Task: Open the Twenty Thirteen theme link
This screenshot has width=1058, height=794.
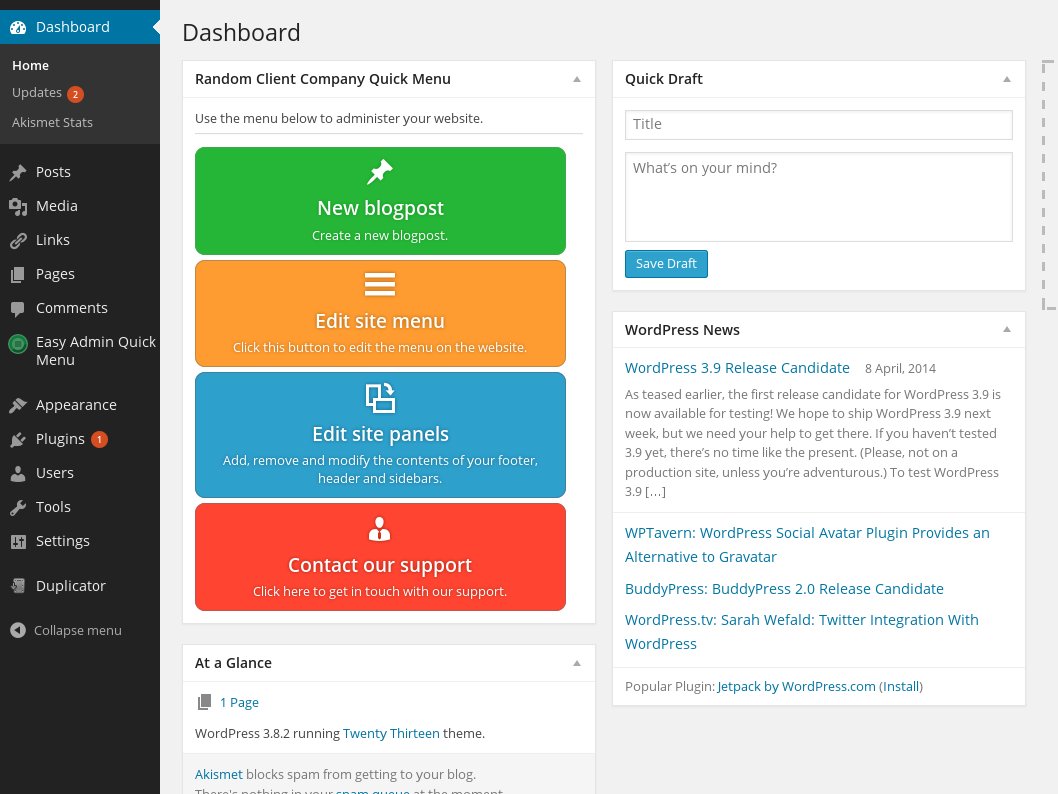Action: point(391,733)
